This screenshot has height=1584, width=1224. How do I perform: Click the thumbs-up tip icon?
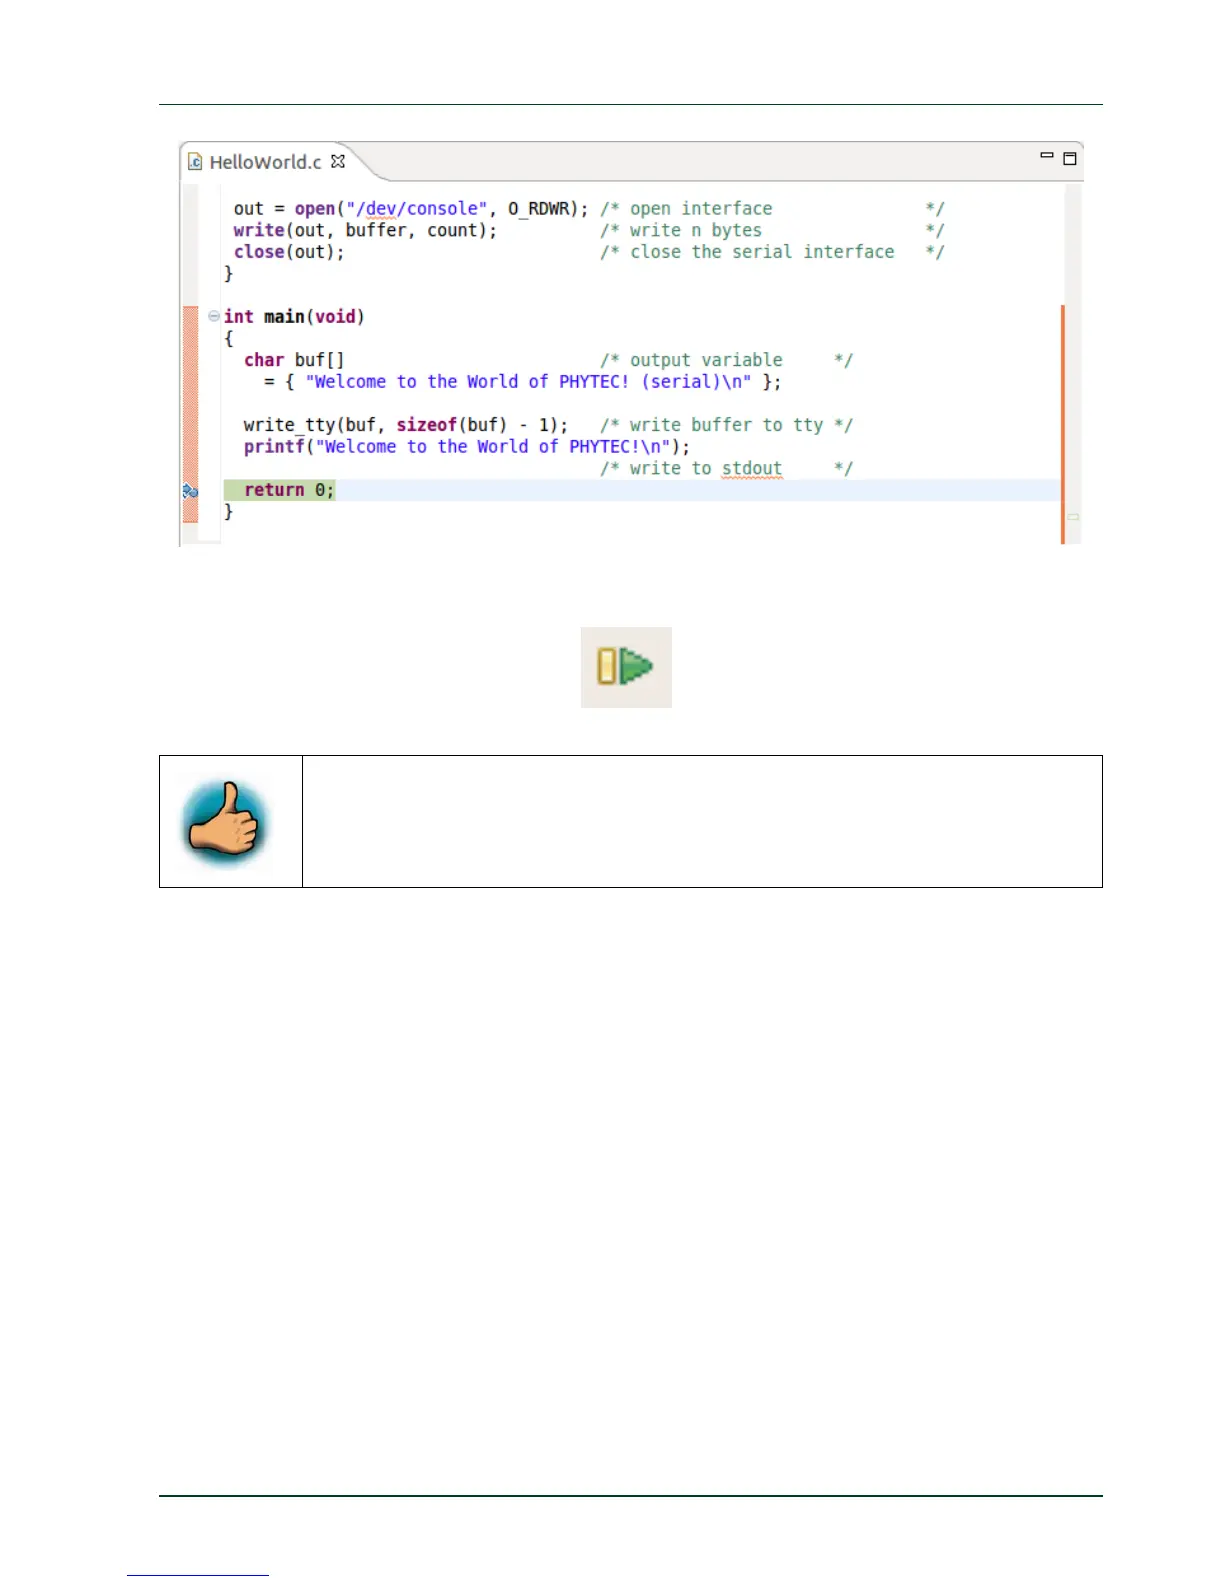pos(226,824)
